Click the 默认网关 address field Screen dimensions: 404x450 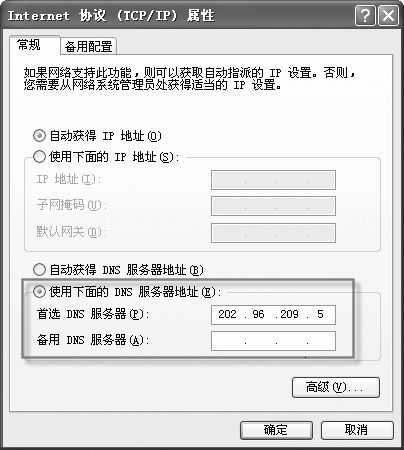(273, 232)
